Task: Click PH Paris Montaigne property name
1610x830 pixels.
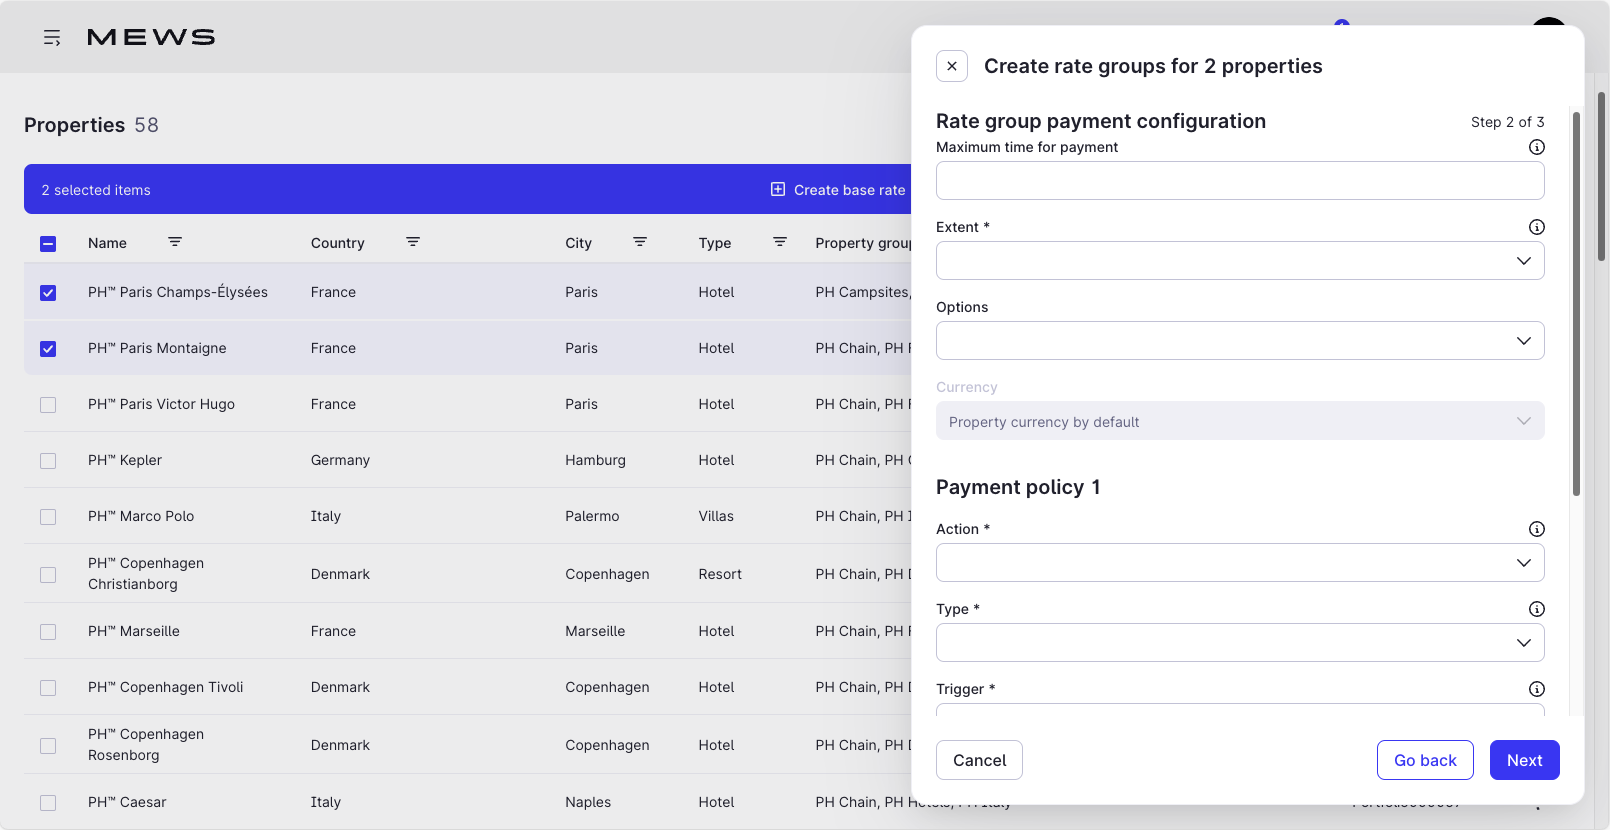Action: click(x=157, y=348)
